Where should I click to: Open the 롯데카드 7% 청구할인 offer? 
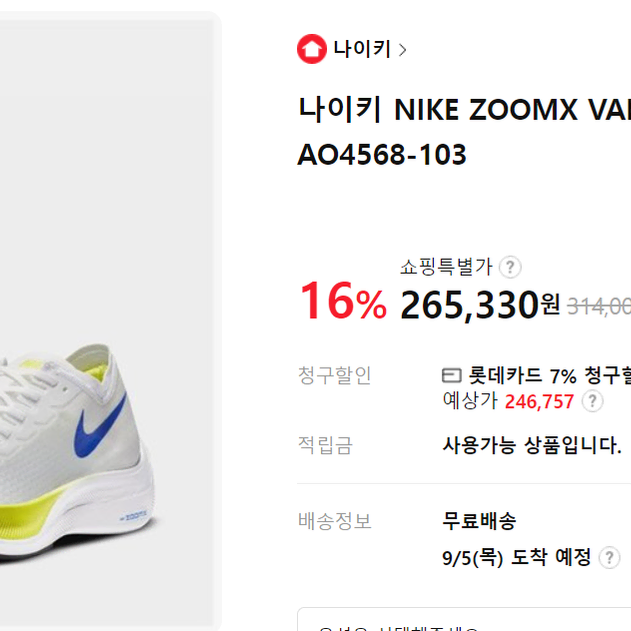click(x=550, y=375)
